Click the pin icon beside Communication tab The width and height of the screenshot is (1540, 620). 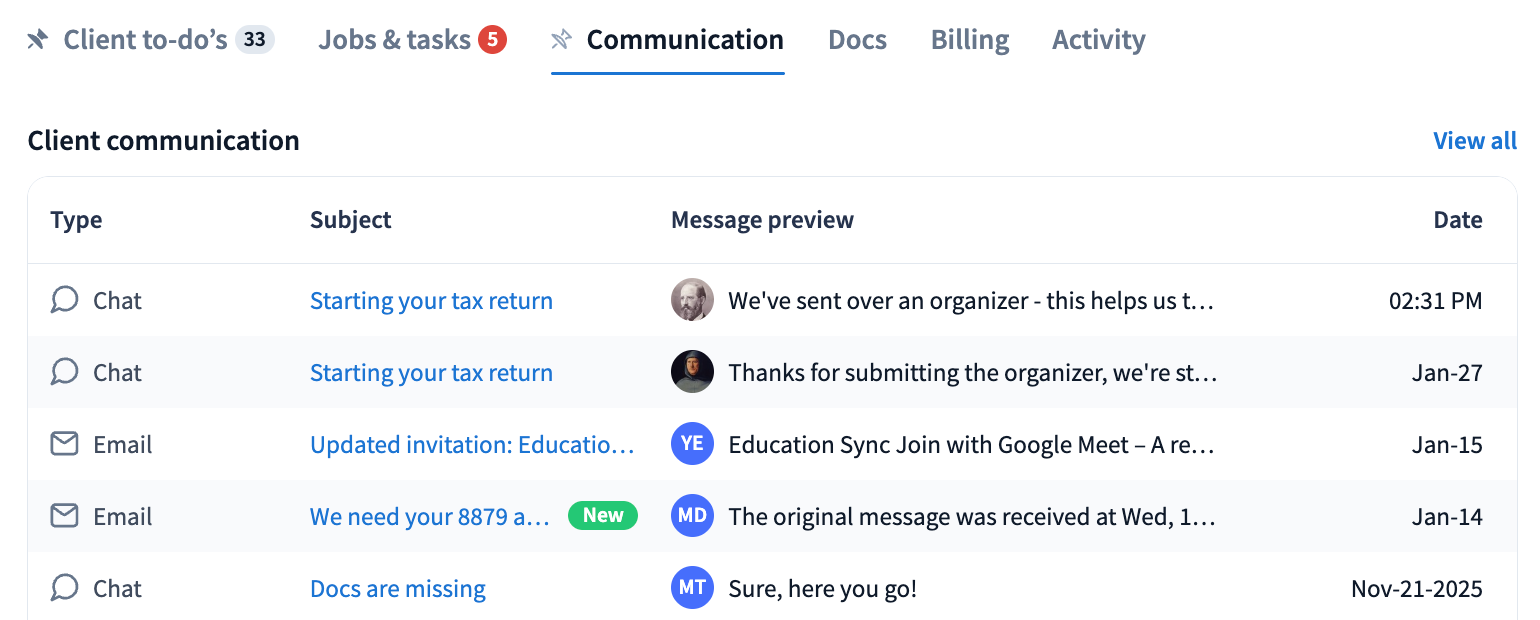[562, 40]
